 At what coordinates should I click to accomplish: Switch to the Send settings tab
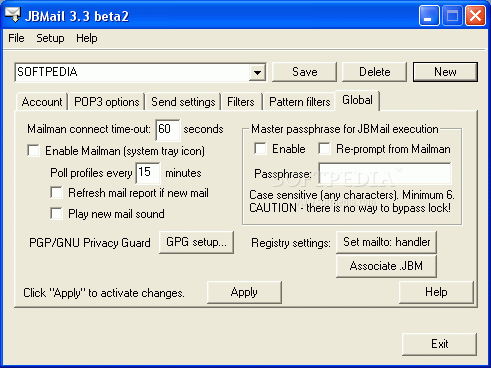(x=183, y=102)
